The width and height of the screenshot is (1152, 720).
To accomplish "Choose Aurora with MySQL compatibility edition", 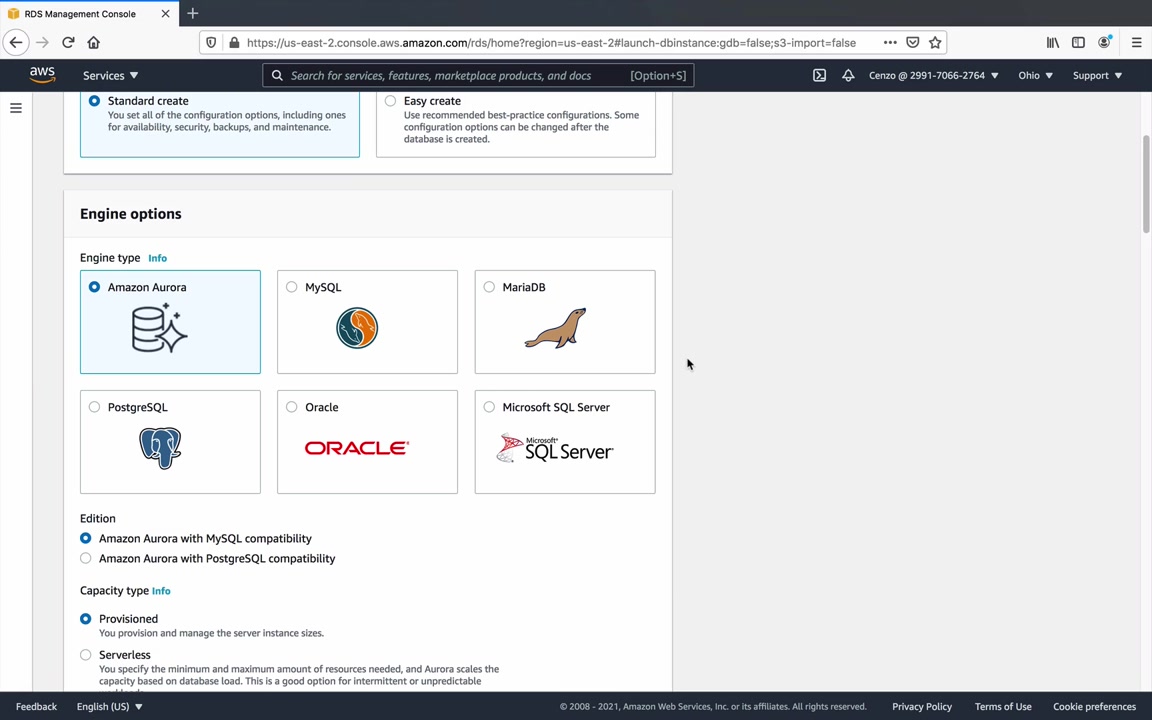I will click(x=86, y=538).
